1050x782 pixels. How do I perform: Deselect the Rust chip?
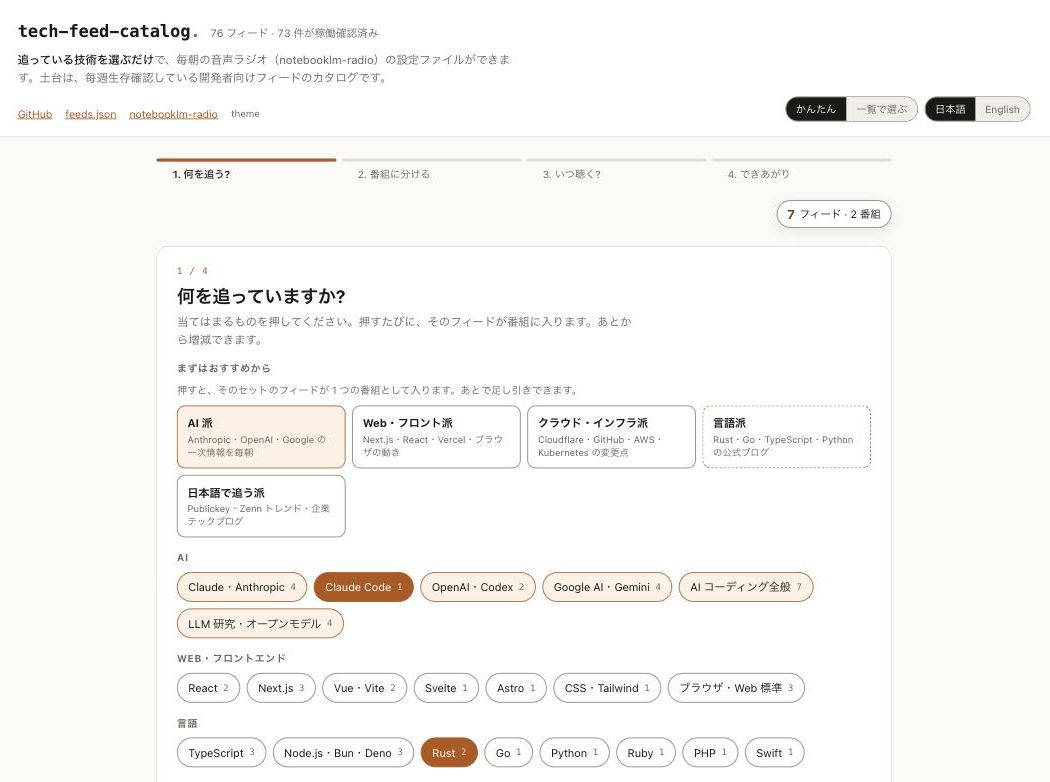(449, 753)
